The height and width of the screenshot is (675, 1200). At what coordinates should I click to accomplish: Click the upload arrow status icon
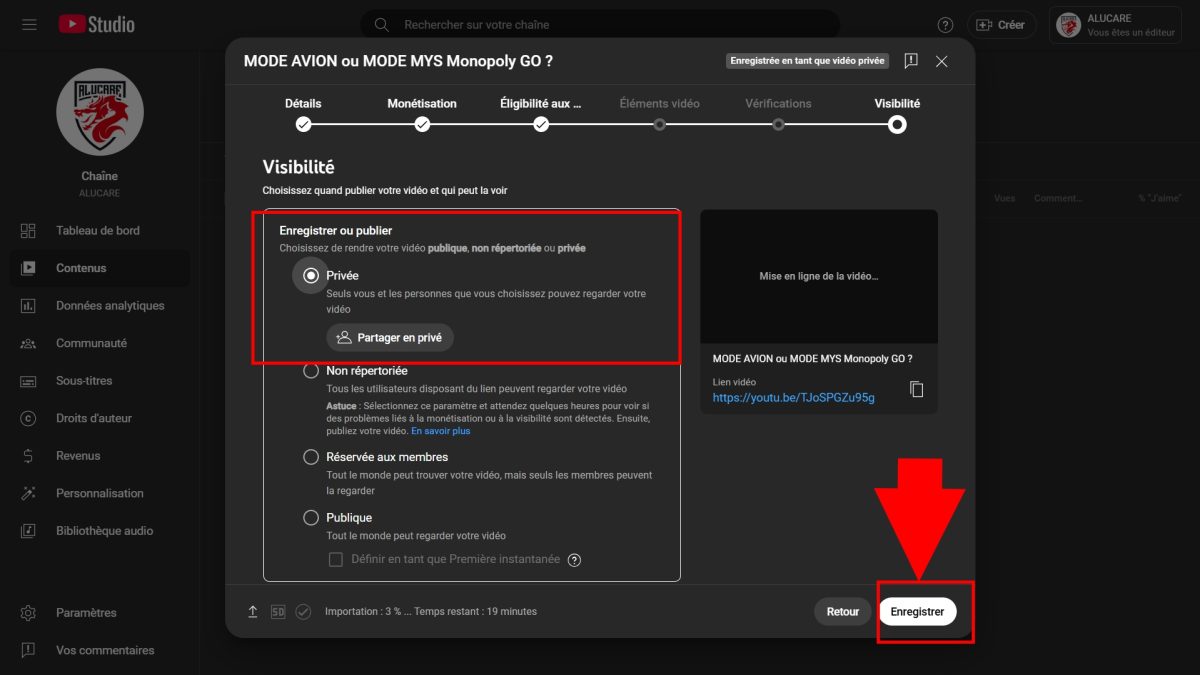coord(253,612)
